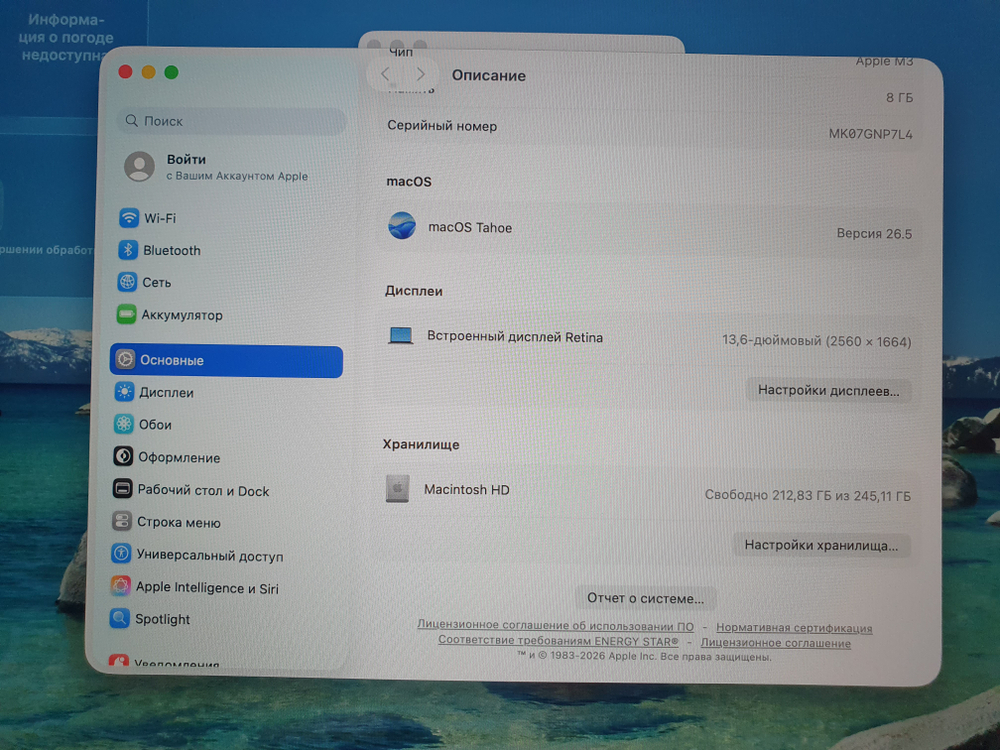Open Рабочий стол и Dock label
The image size is (1000, 750).
[x=203, y=490]
